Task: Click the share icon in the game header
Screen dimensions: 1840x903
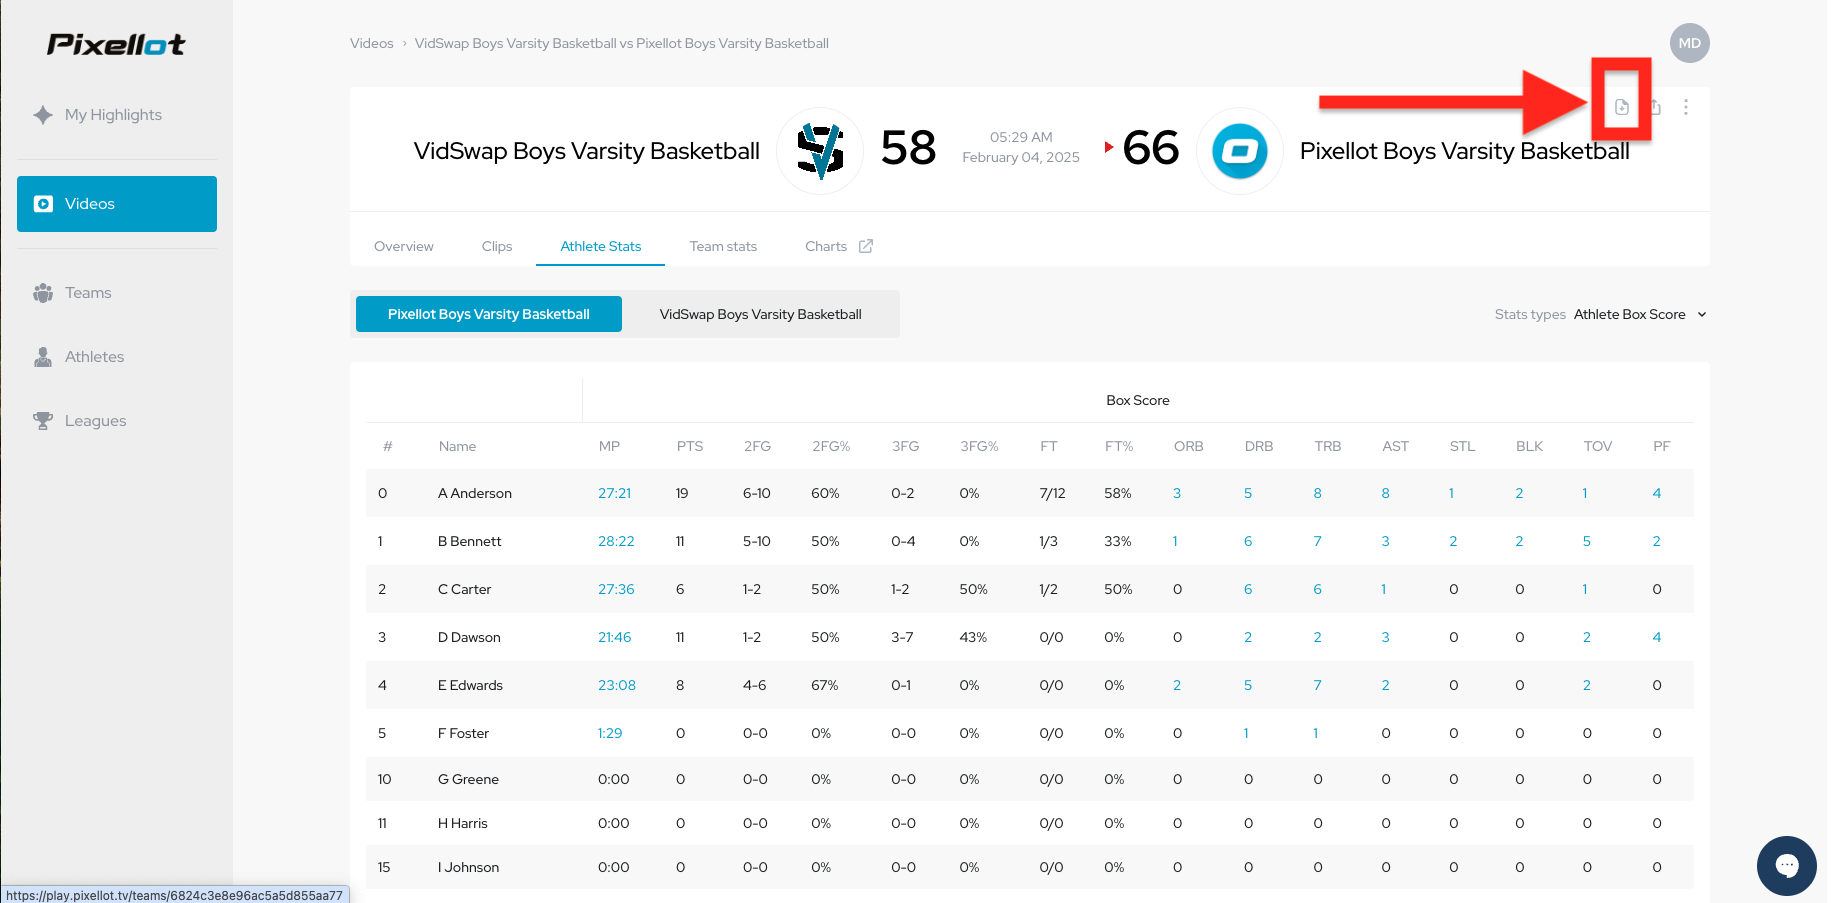Action: coord(1655,107)
